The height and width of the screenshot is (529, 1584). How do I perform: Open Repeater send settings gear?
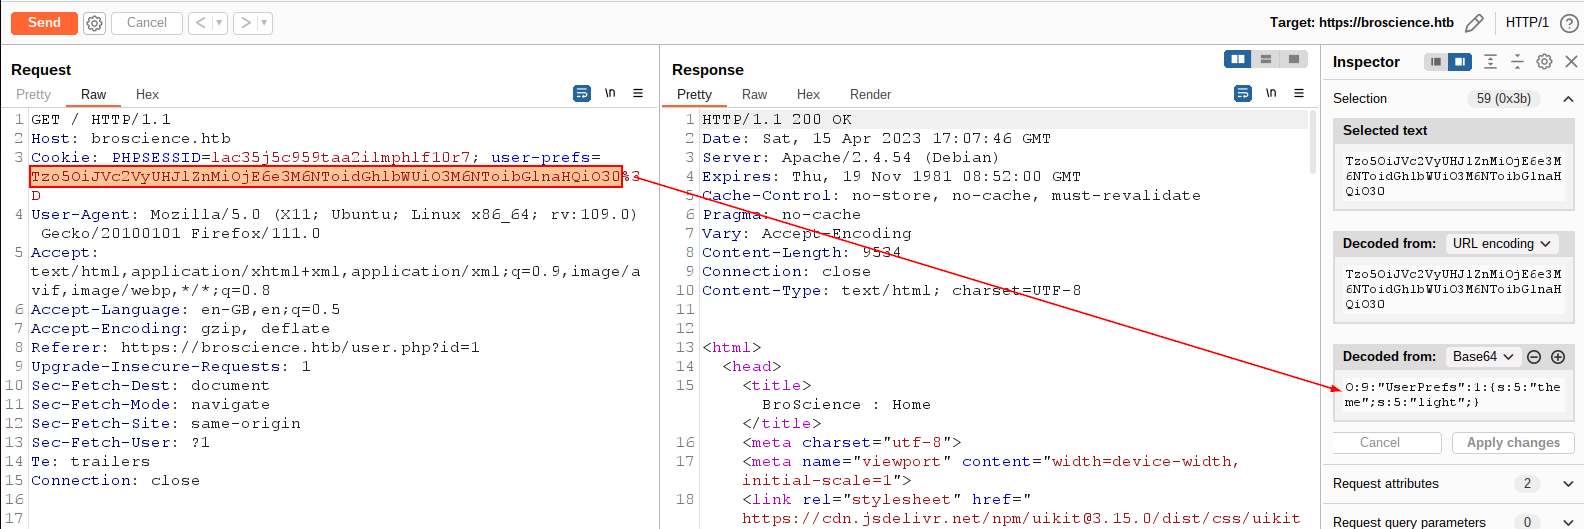94,23
